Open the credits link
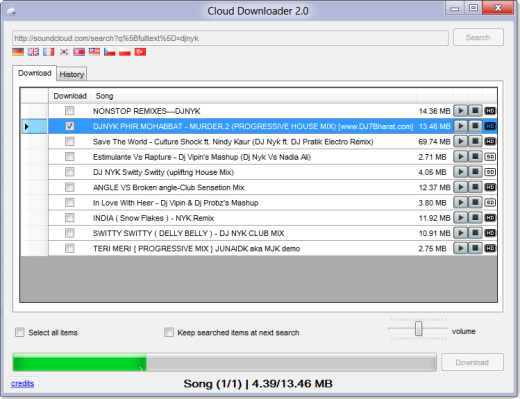The height and width of the screenshot is (399, 520). 23,383
